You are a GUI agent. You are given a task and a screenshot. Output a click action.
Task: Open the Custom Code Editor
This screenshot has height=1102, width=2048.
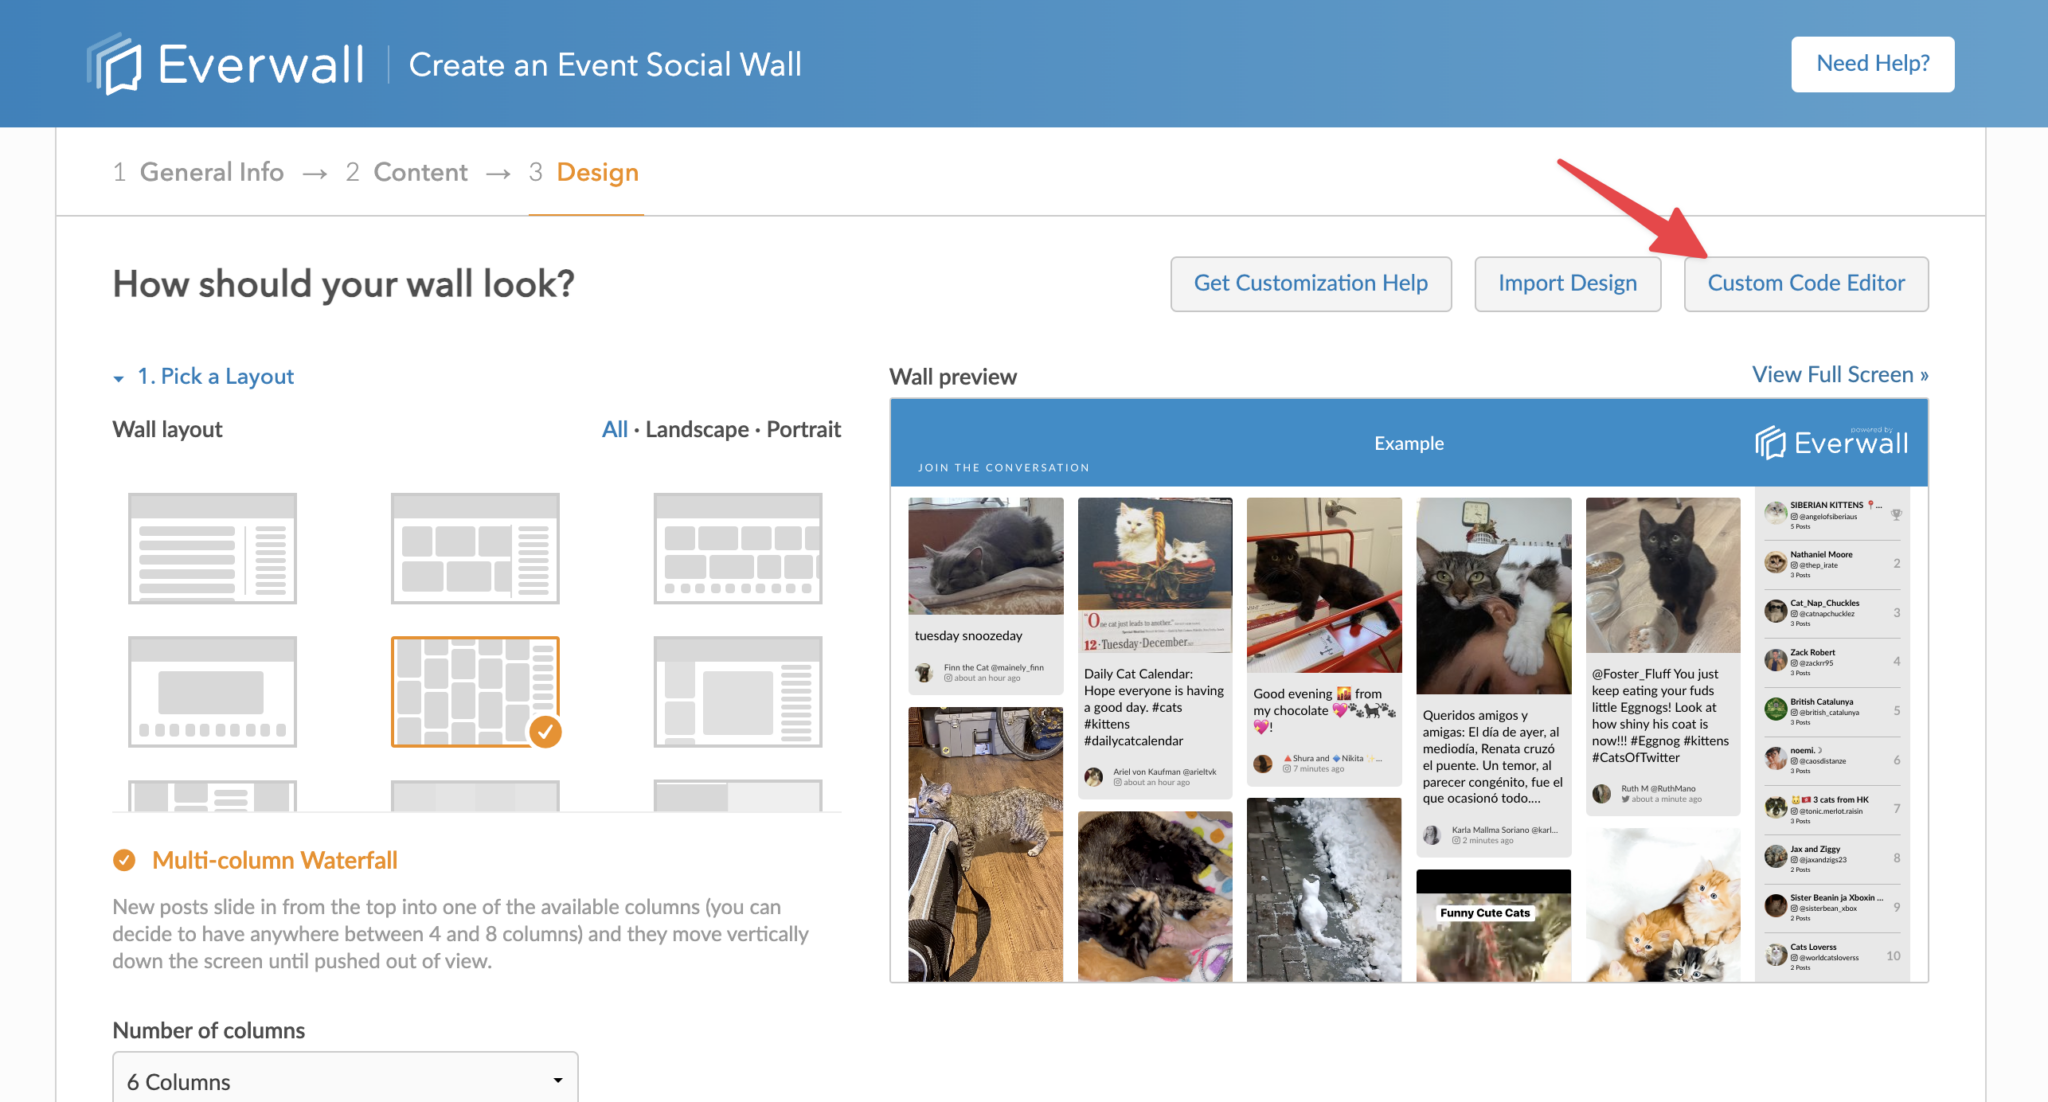click(x=1806, y=283)
